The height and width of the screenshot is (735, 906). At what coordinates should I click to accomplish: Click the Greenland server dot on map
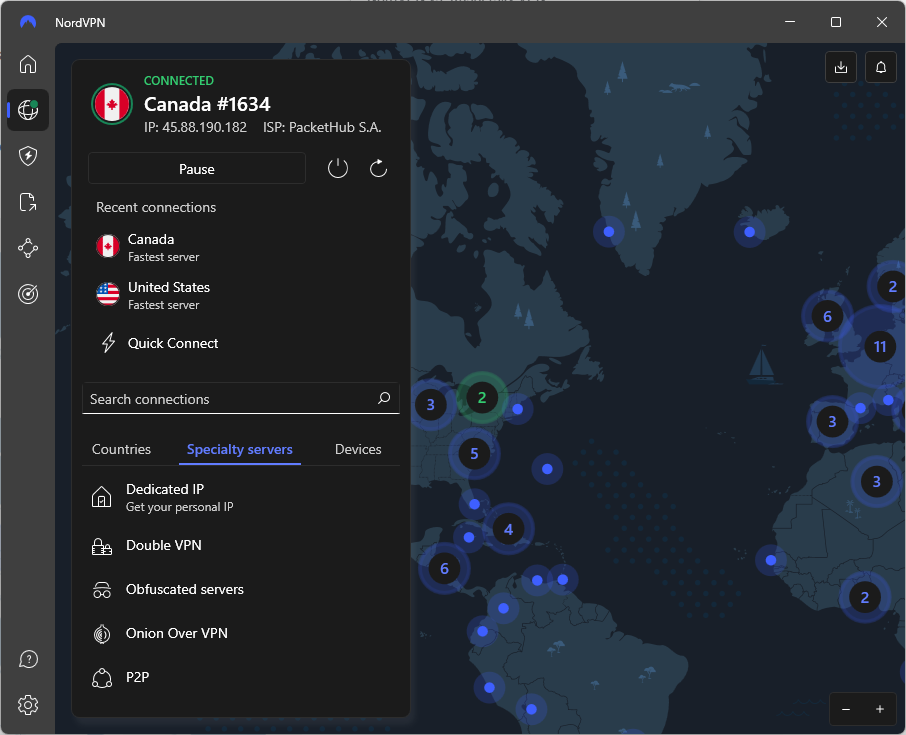(x=608, y=232)
